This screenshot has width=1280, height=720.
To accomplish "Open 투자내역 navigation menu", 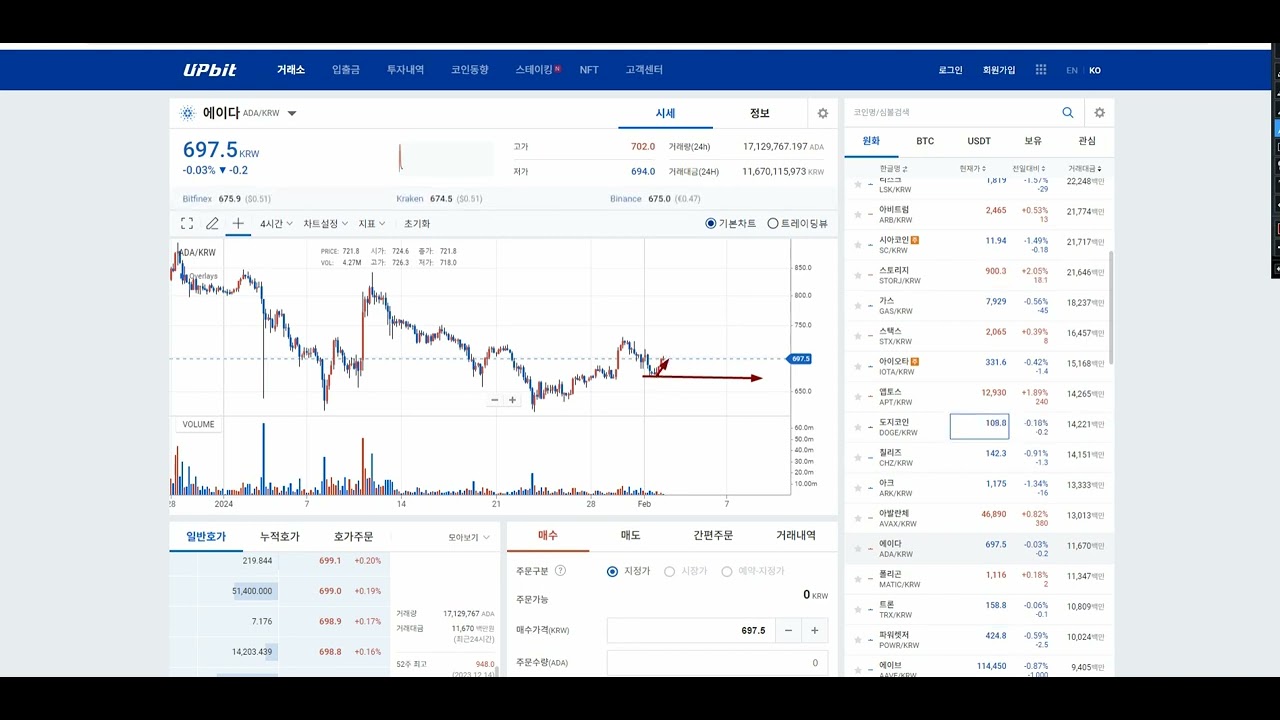I will 405,70.
